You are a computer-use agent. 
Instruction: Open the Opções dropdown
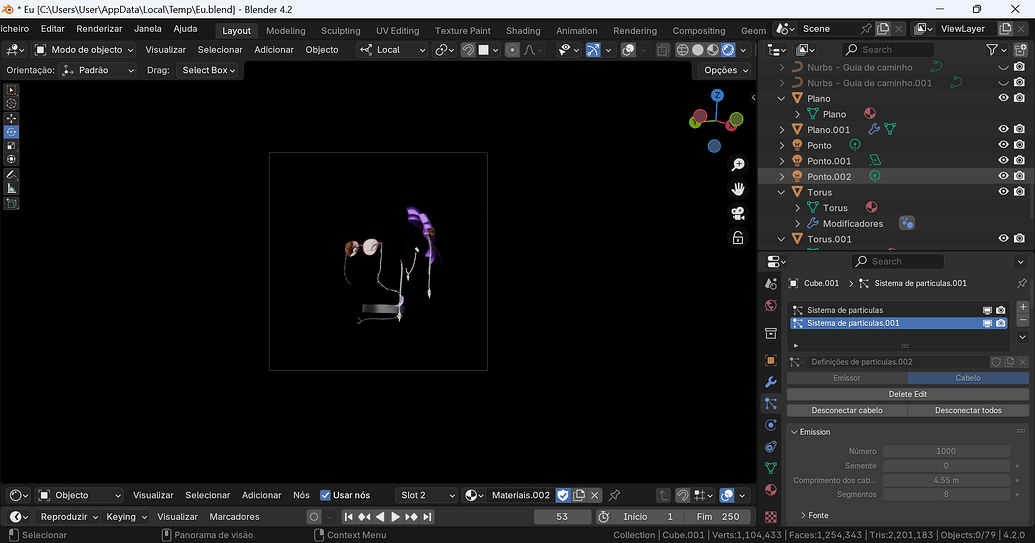coord(725,70)
